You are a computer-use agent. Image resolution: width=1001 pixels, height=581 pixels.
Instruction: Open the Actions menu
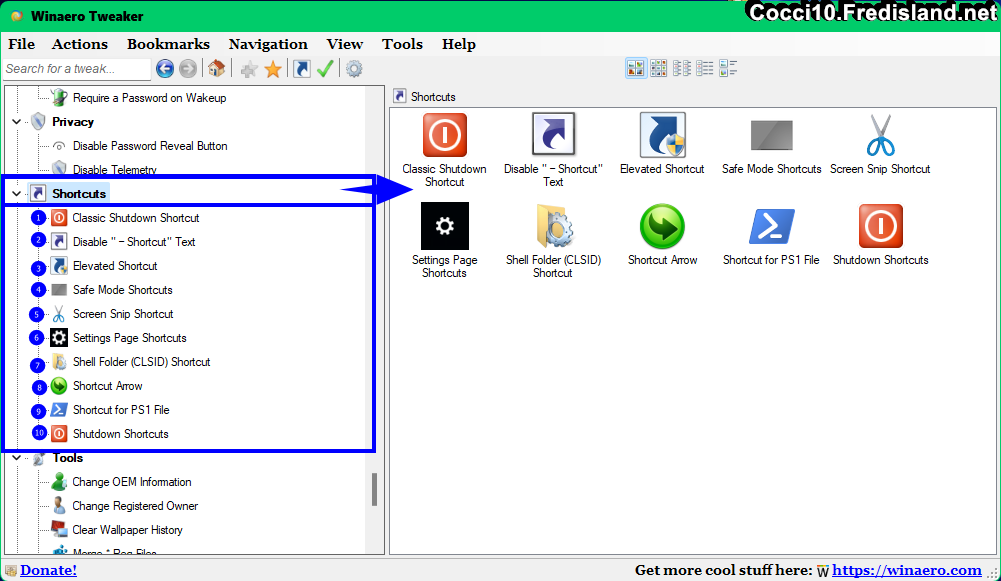tap(80, 44)
